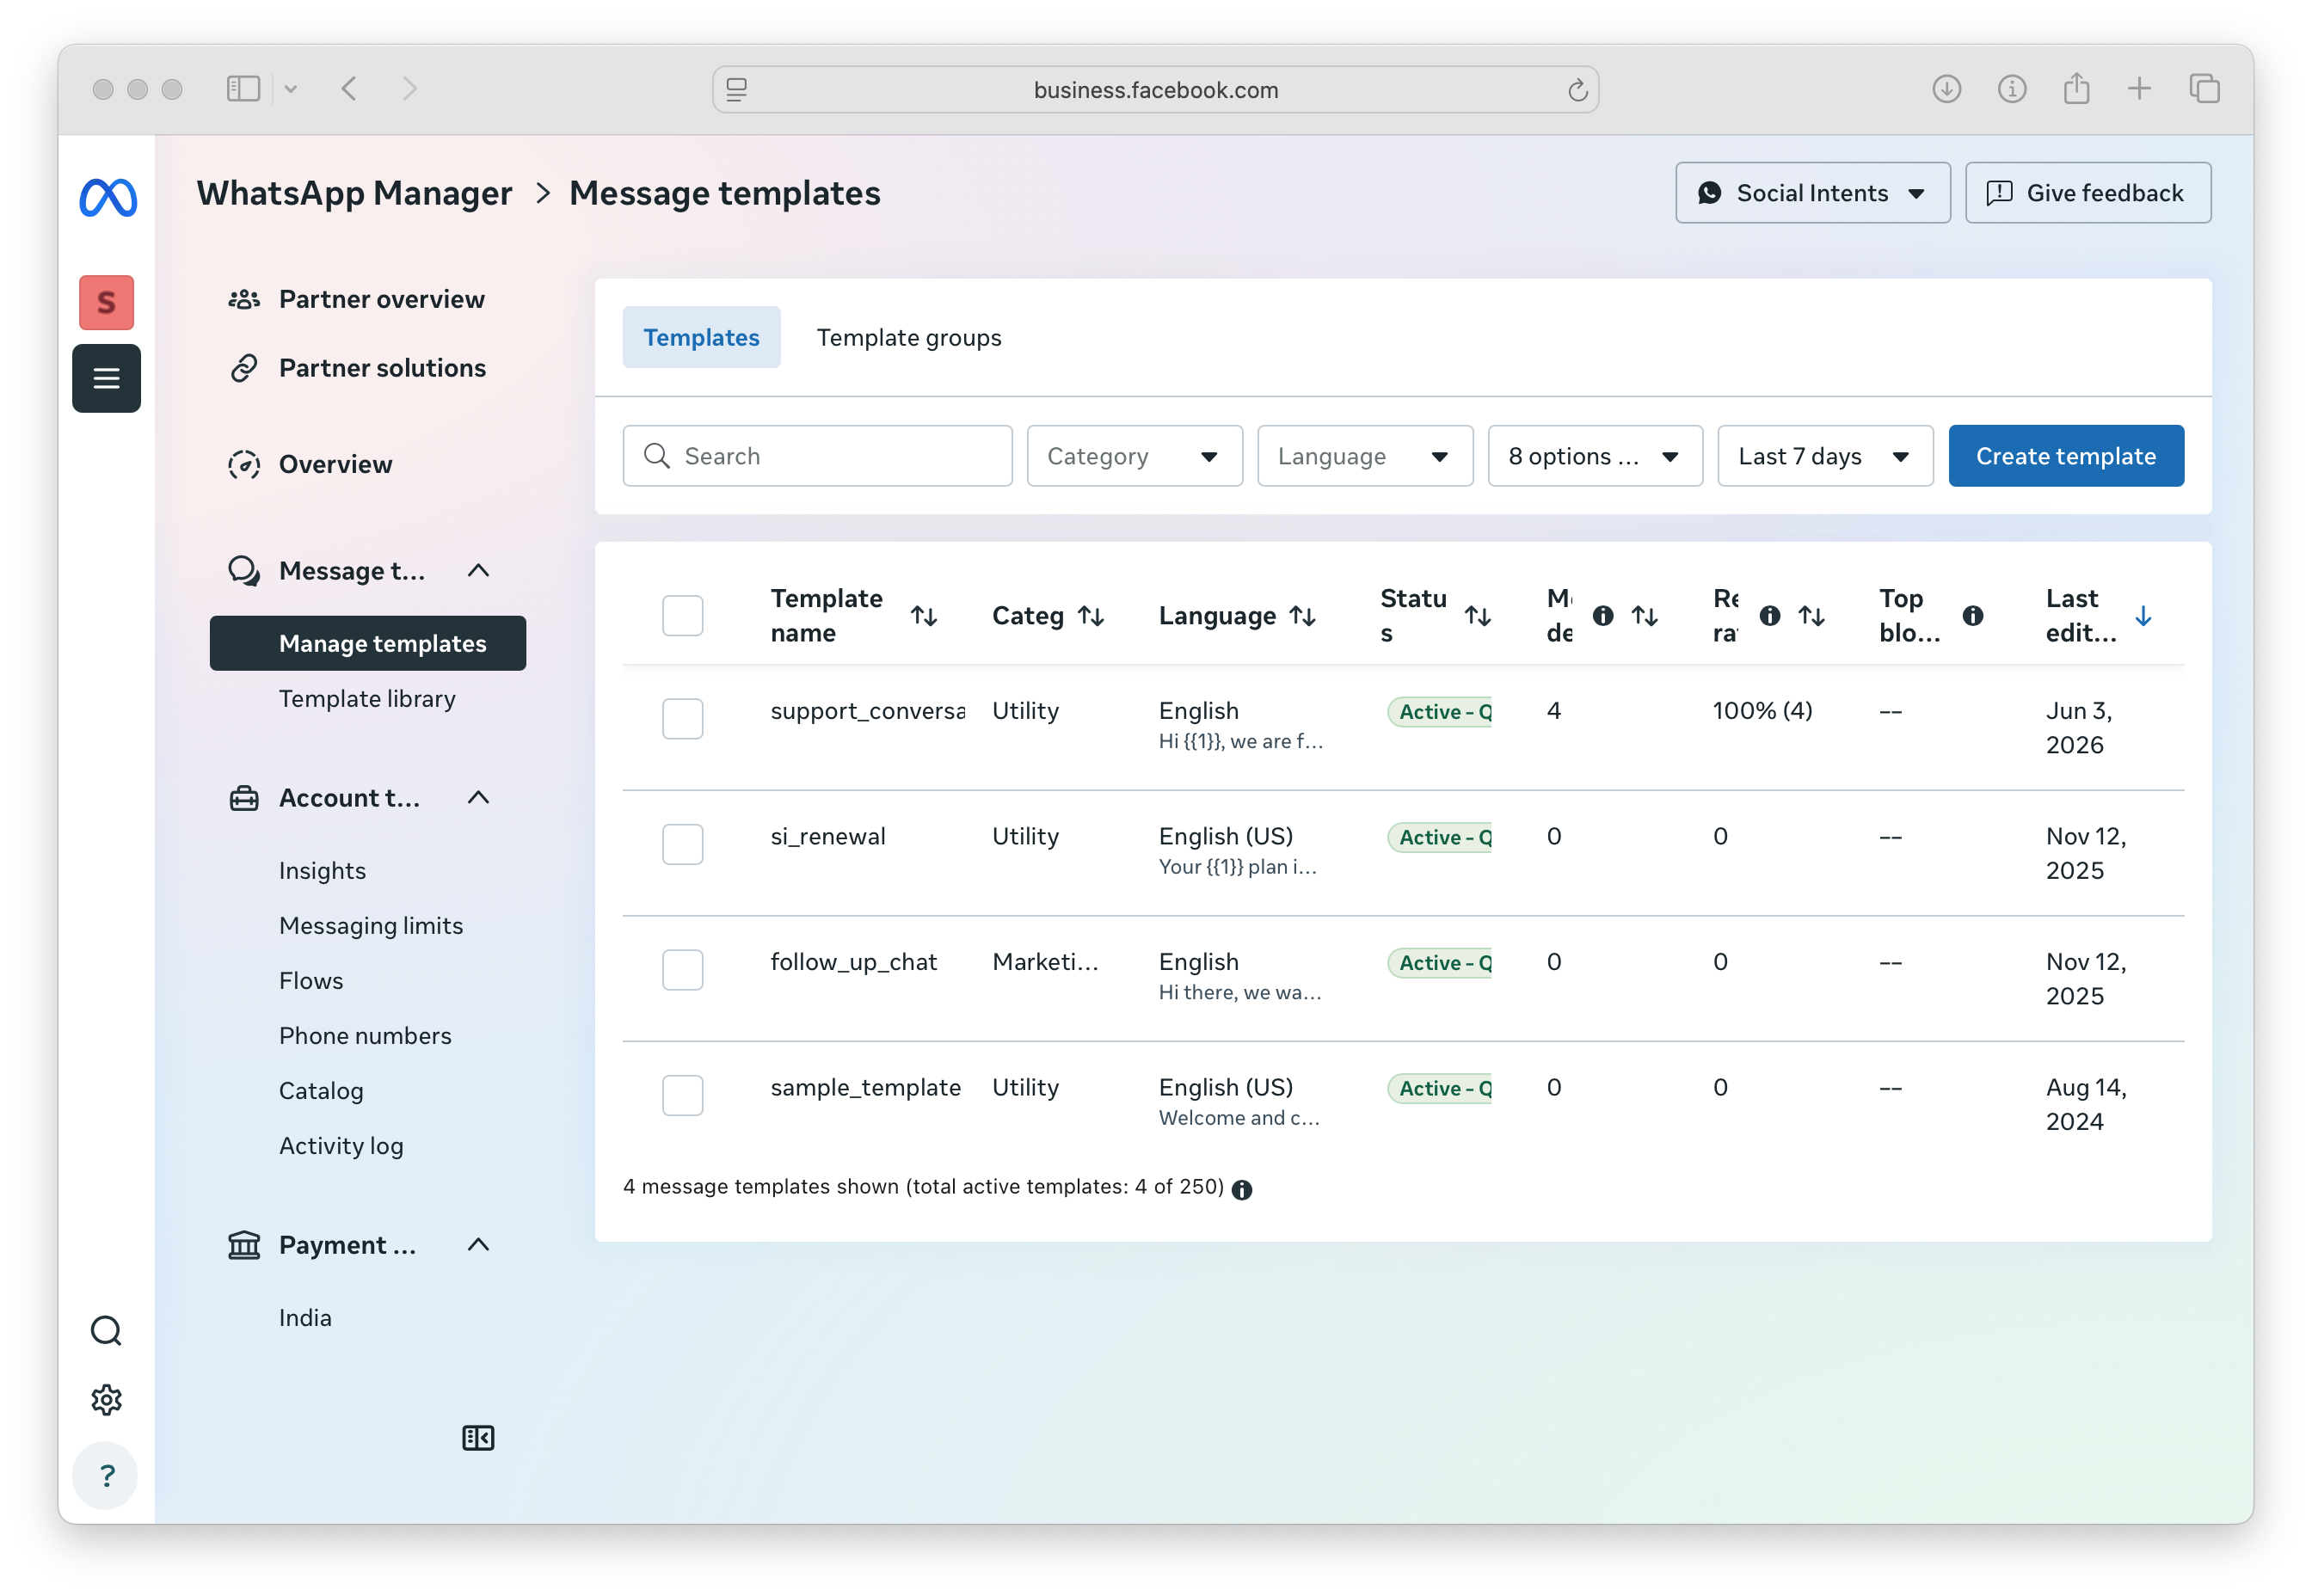The height and width of the screenshot is (1596, 2312).
Task: Click info icon in Messages delivered column header
Action: (x=1602, y=615)
